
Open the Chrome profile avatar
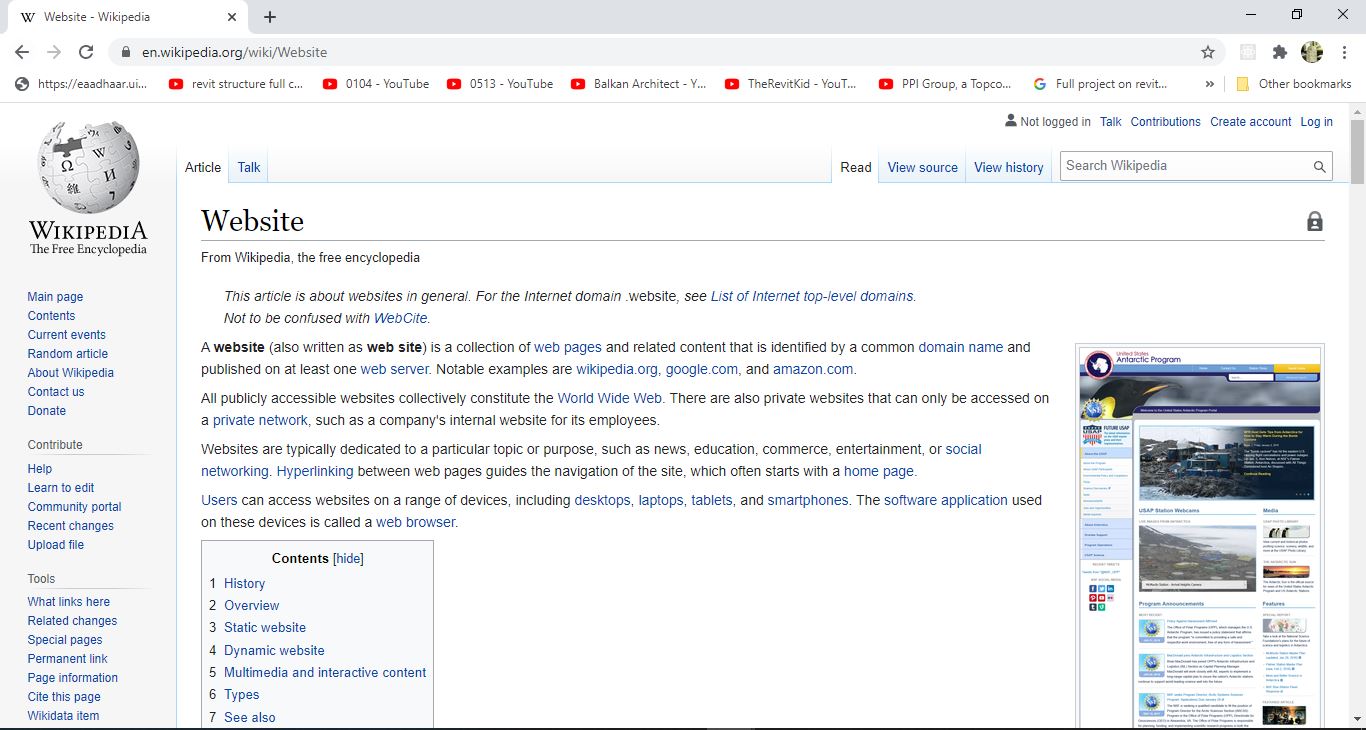(x=1311, y=52)
